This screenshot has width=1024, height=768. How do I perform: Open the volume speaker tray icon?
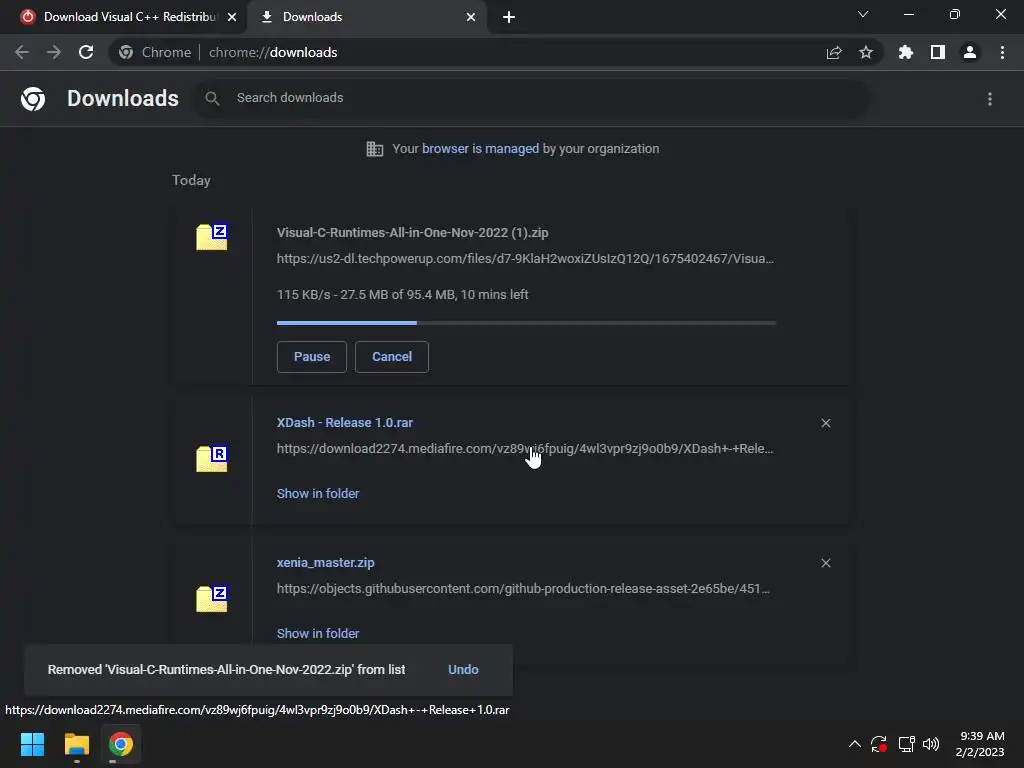(x=931, y=744)
